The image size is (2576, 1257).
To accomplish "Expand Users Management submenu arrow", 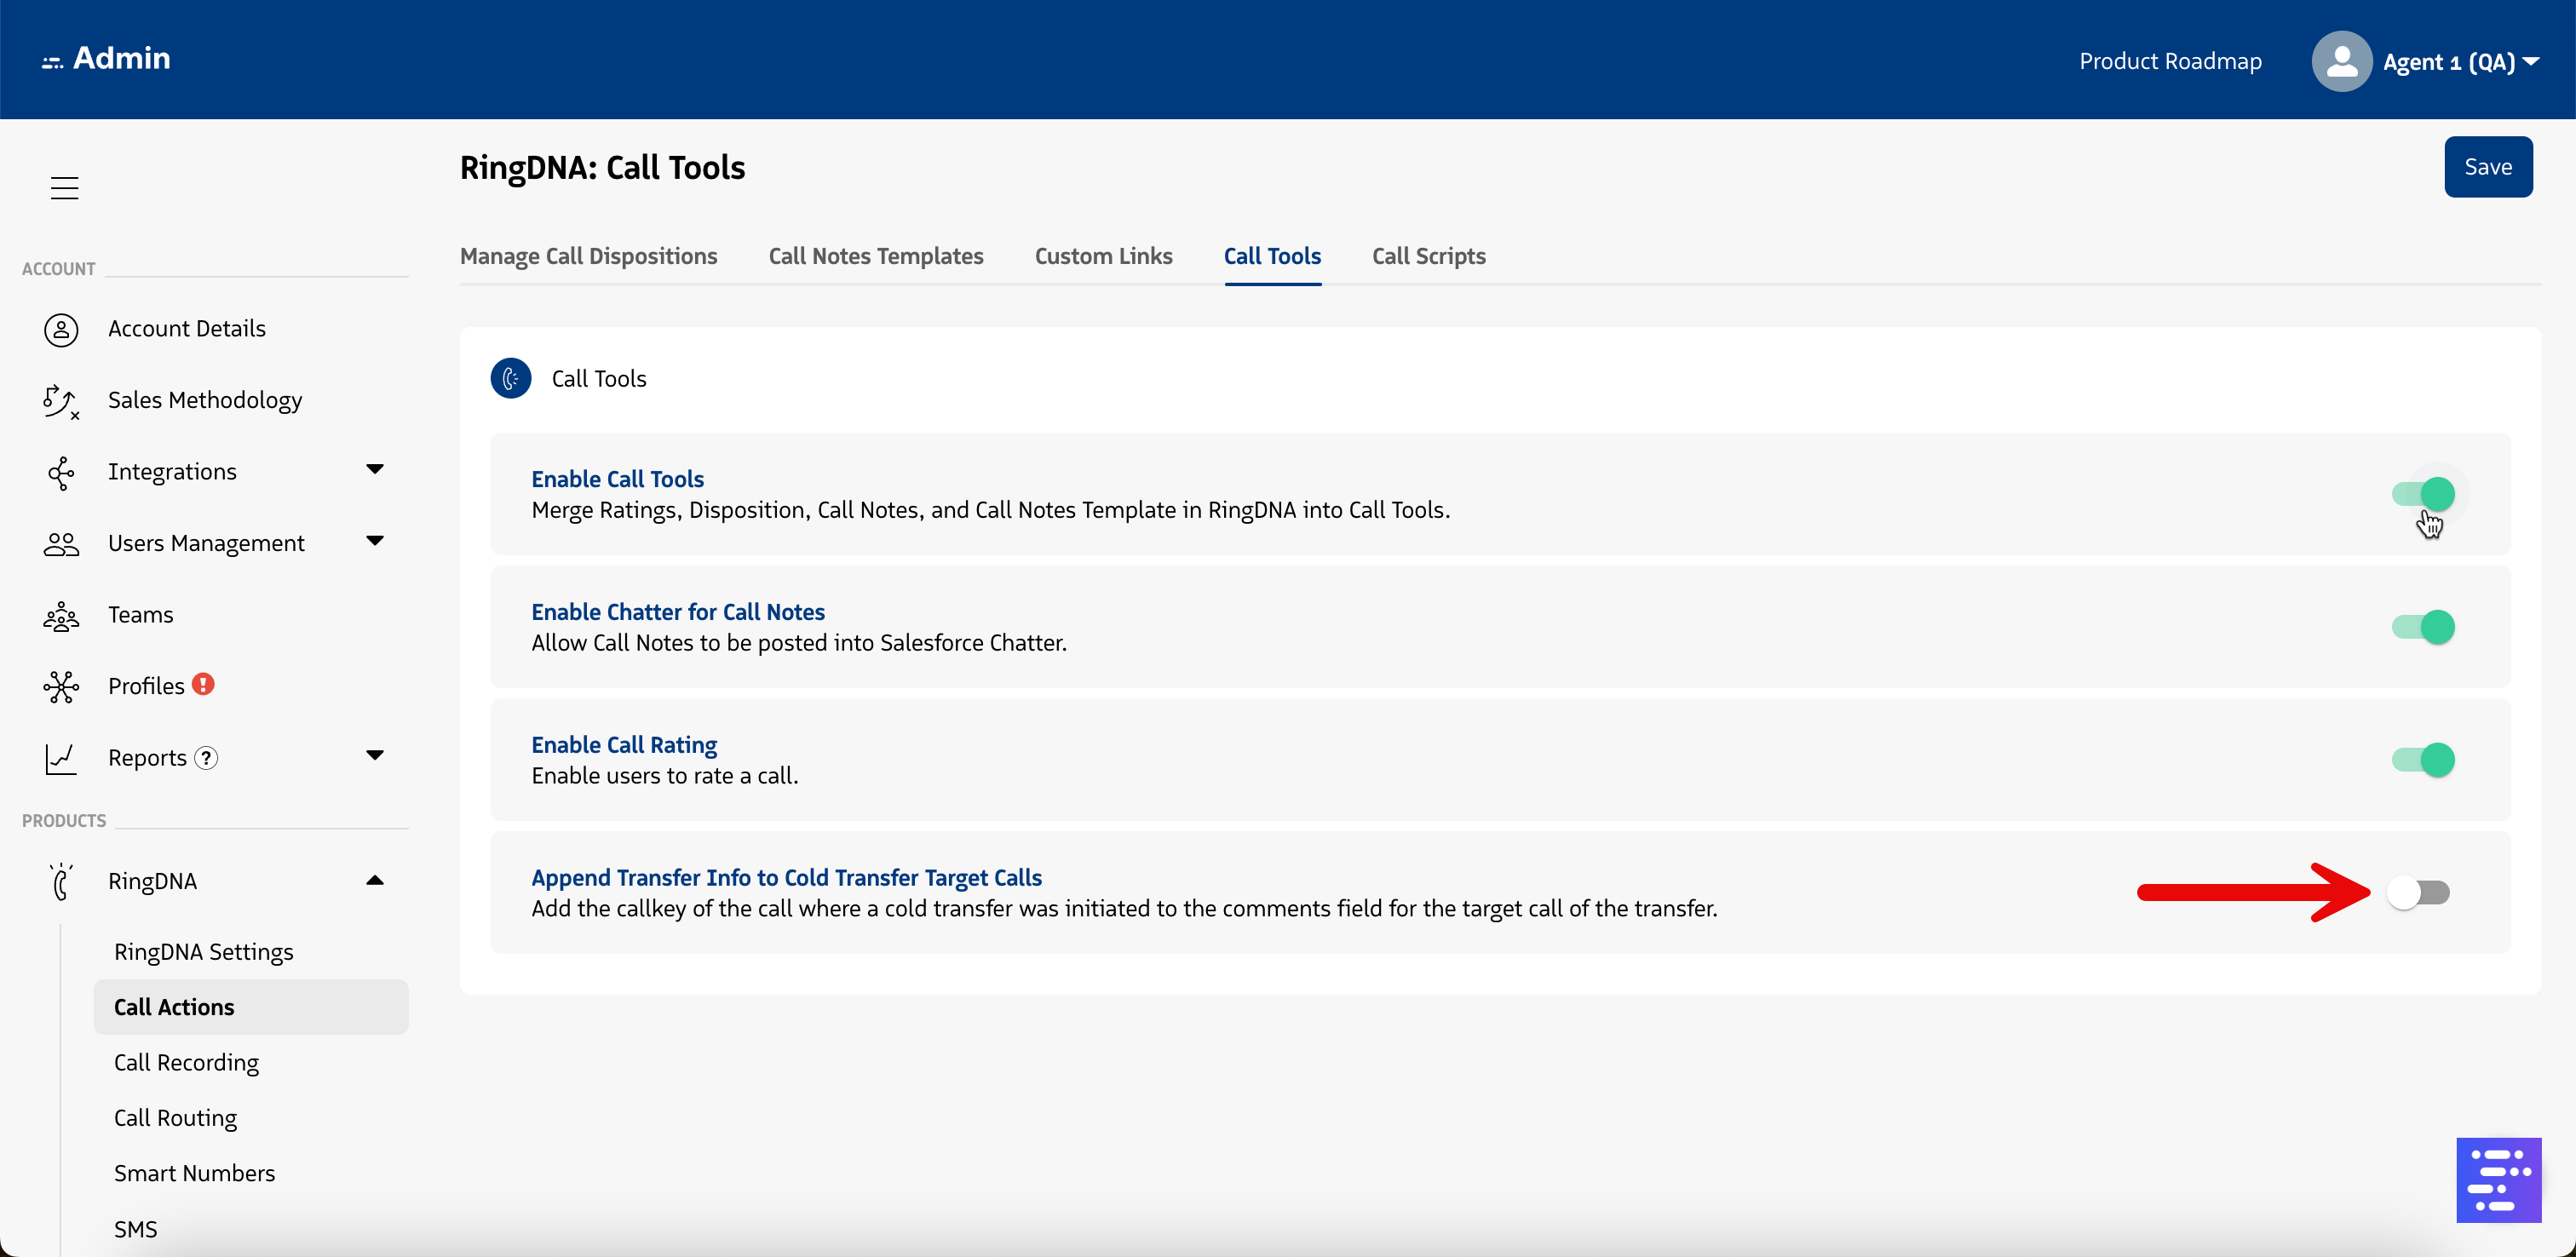I will click(375, 542).
